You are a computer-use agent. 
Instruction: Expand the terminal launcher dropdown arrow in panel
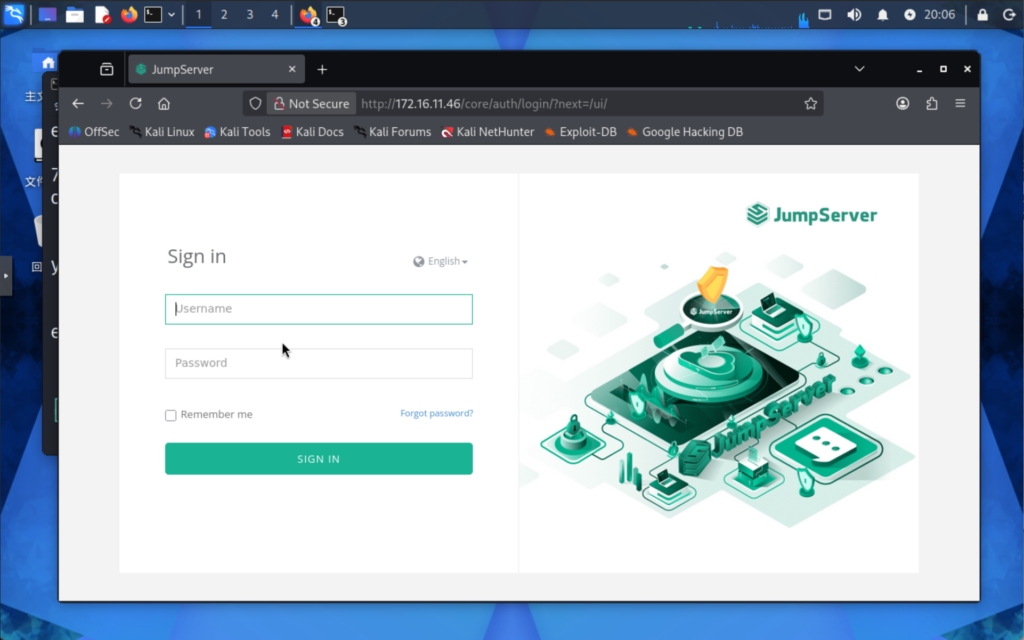[172, 15]
